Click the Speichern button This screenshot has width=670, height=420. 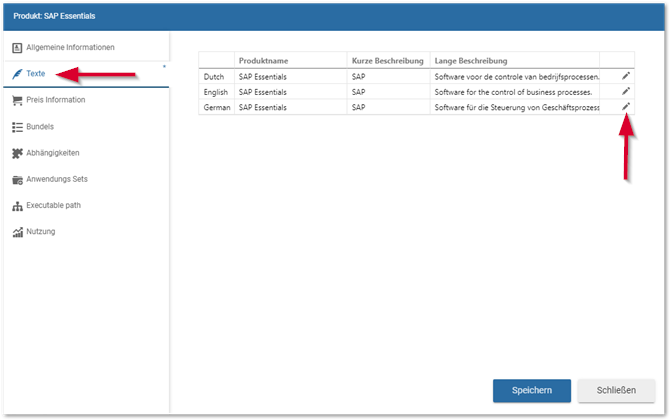pyautogui.click(x=532, y=391)
